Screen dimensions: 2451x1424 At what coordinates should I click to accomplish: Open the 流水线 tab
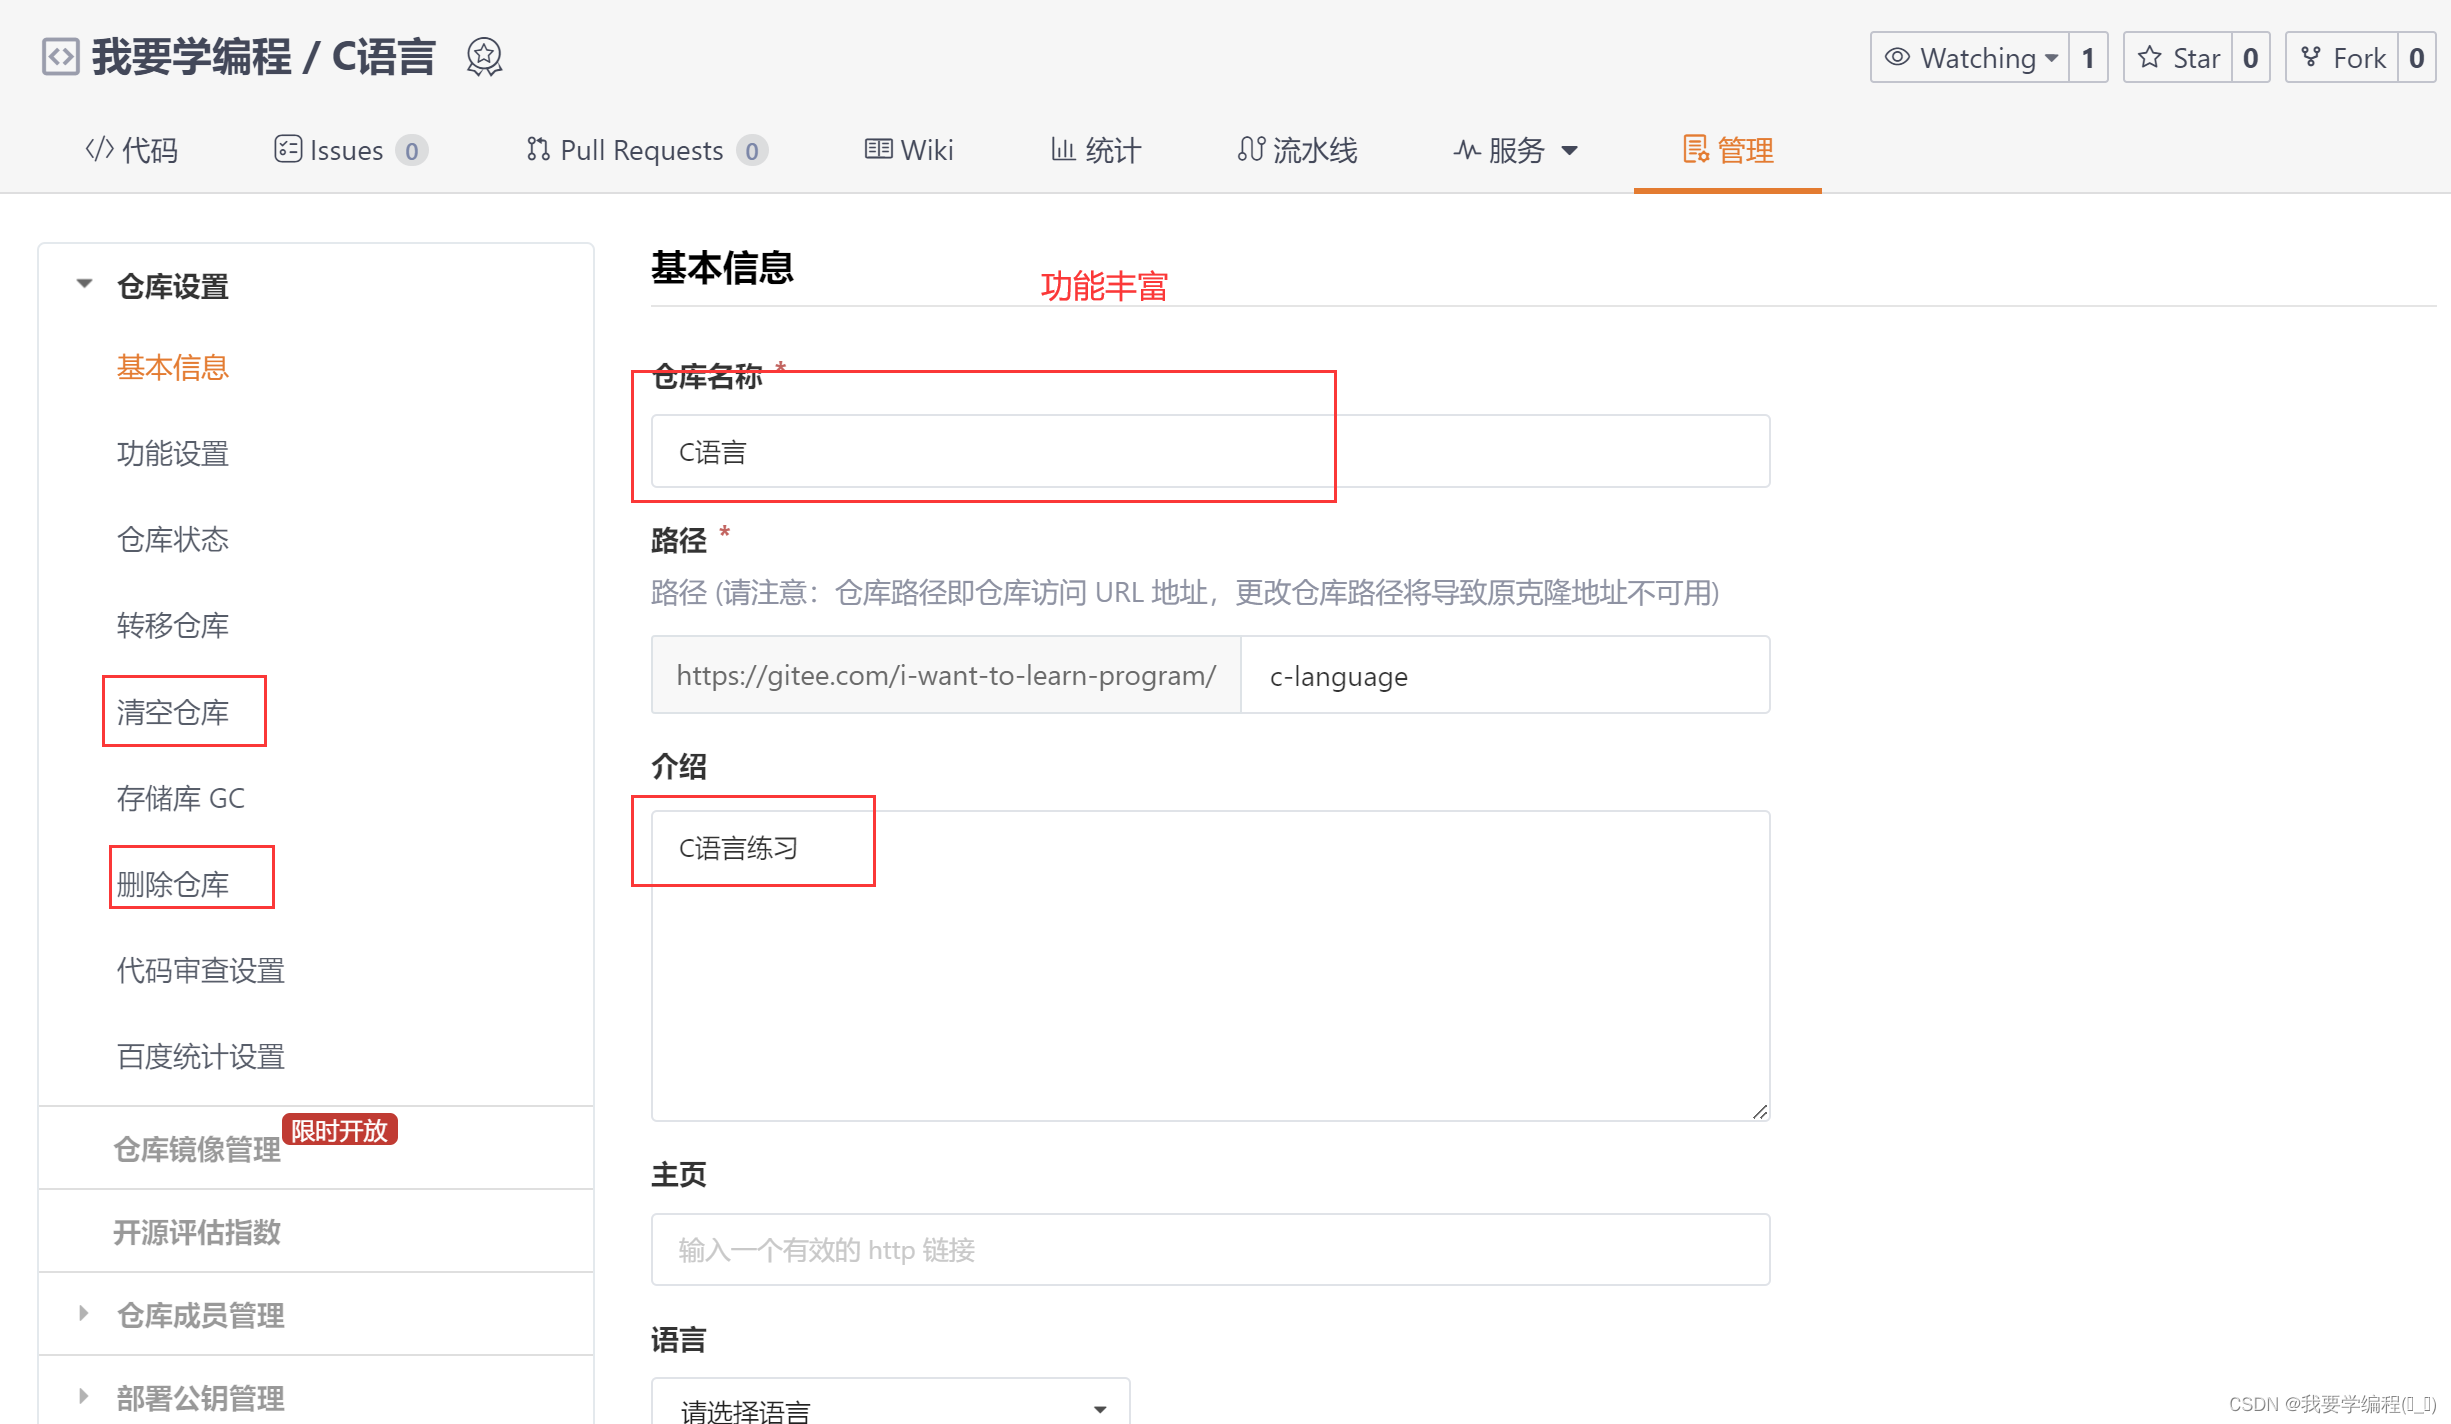[x=1297, y=150]
